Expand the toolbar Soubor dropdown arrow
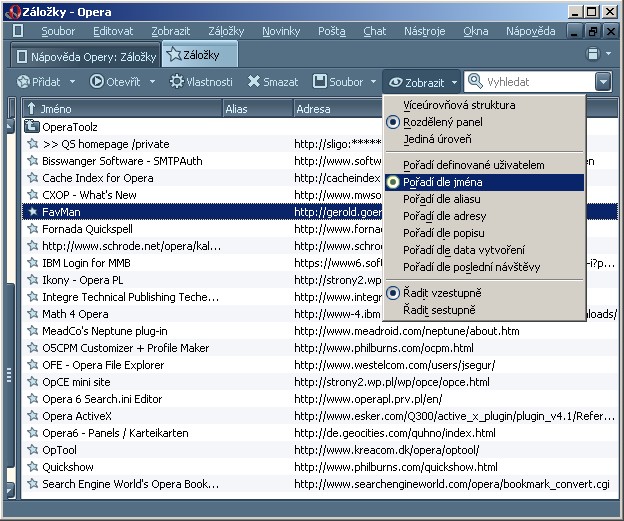 pyautogui.click(x=373, y=82)
